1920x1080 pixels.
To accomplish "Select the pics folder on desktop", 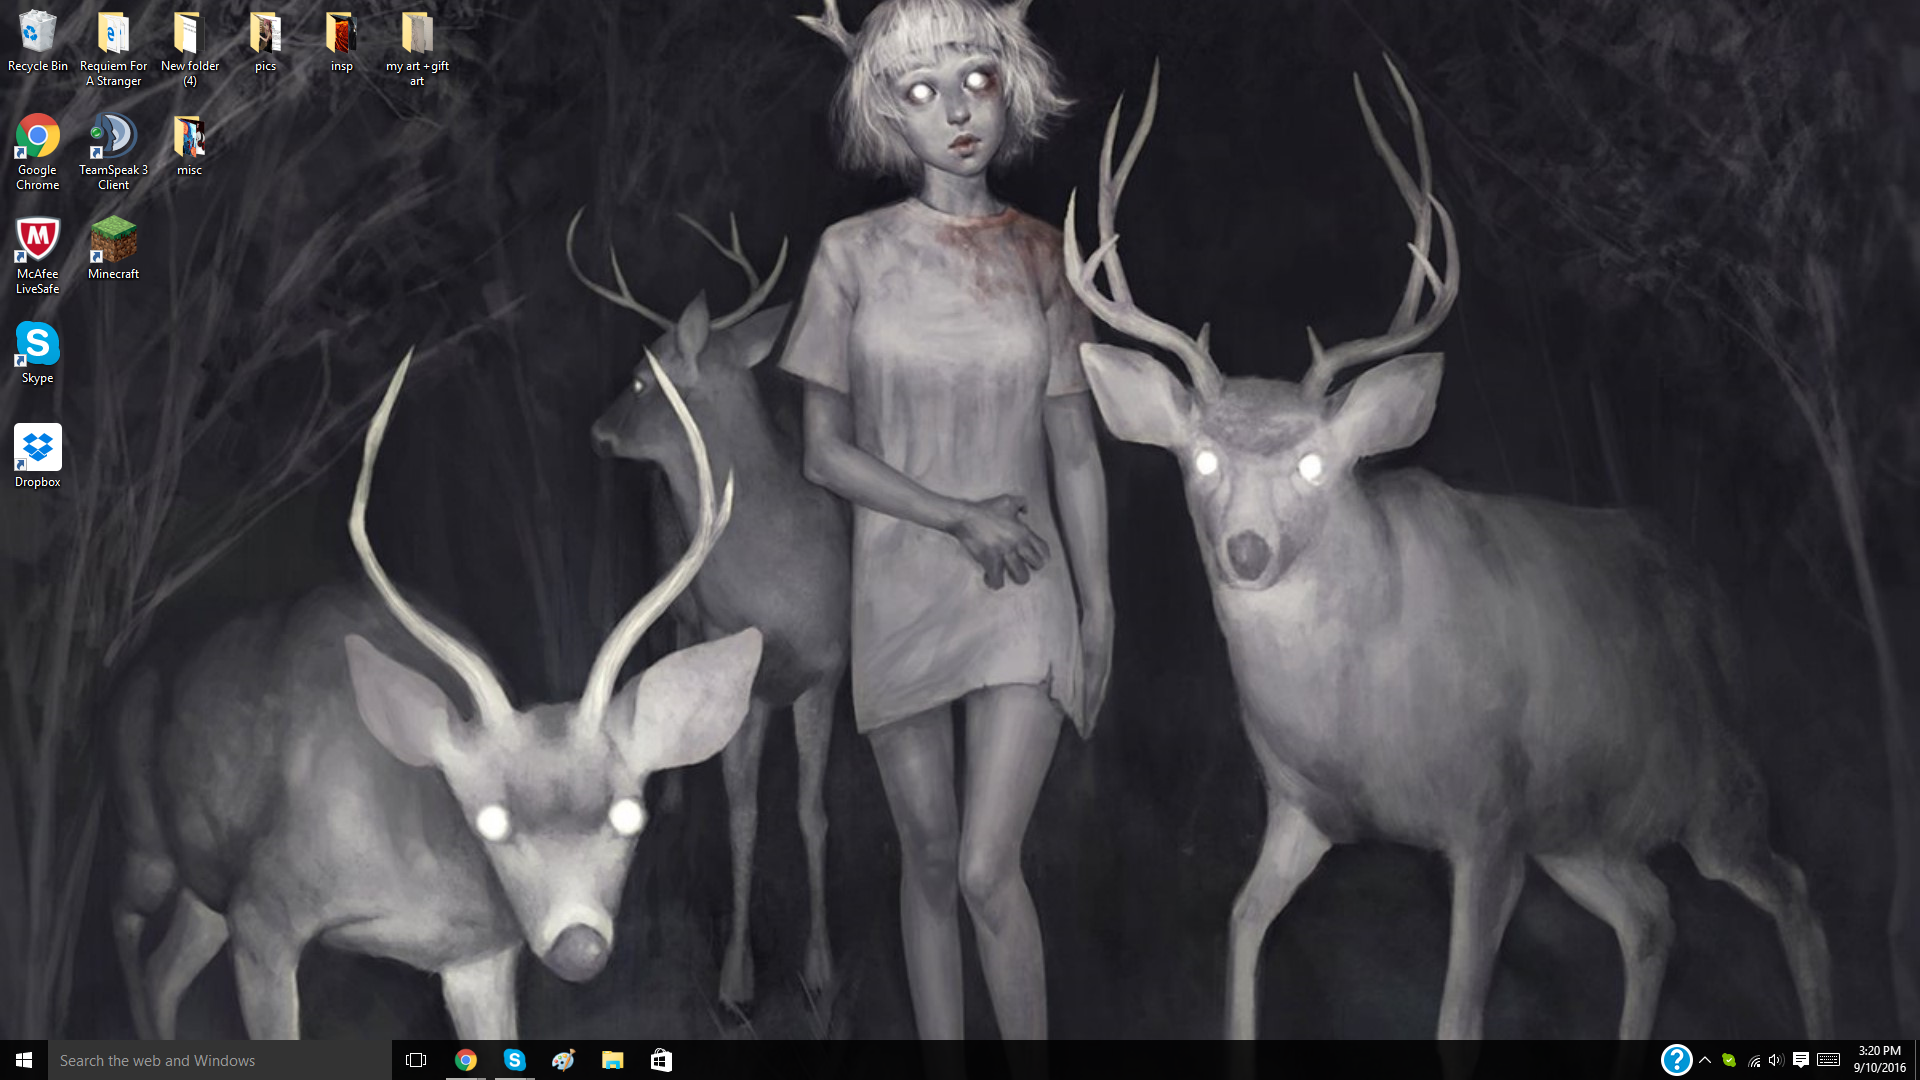I will point(265,42).
